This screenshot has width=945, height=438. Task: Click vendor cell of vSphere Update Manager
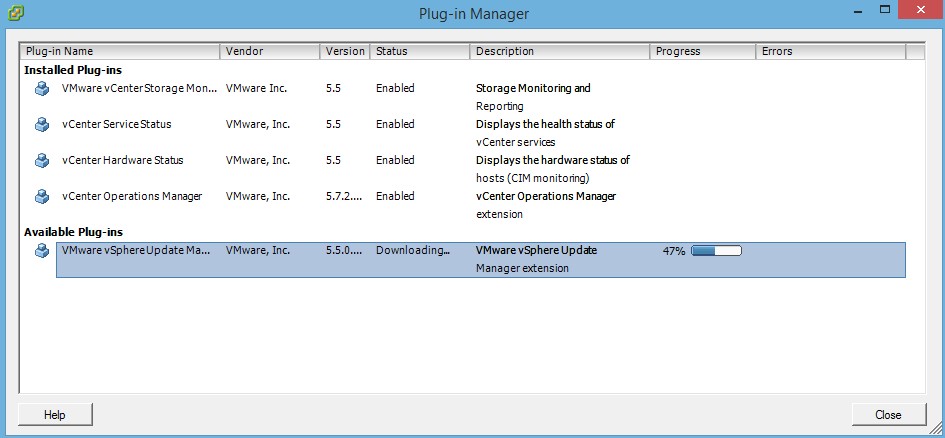[258, 250]
